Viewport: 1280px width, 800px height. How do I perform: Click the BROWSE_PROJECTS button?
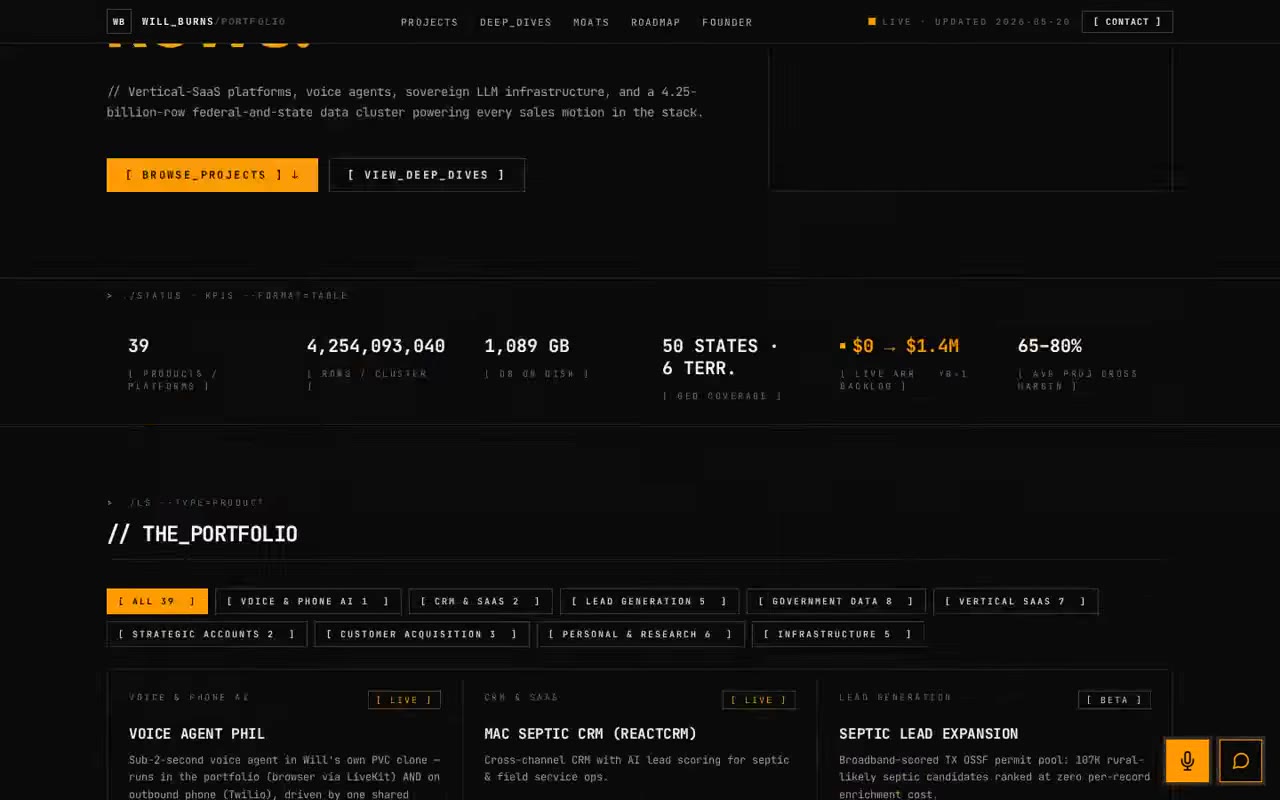[x=212, y=175]
